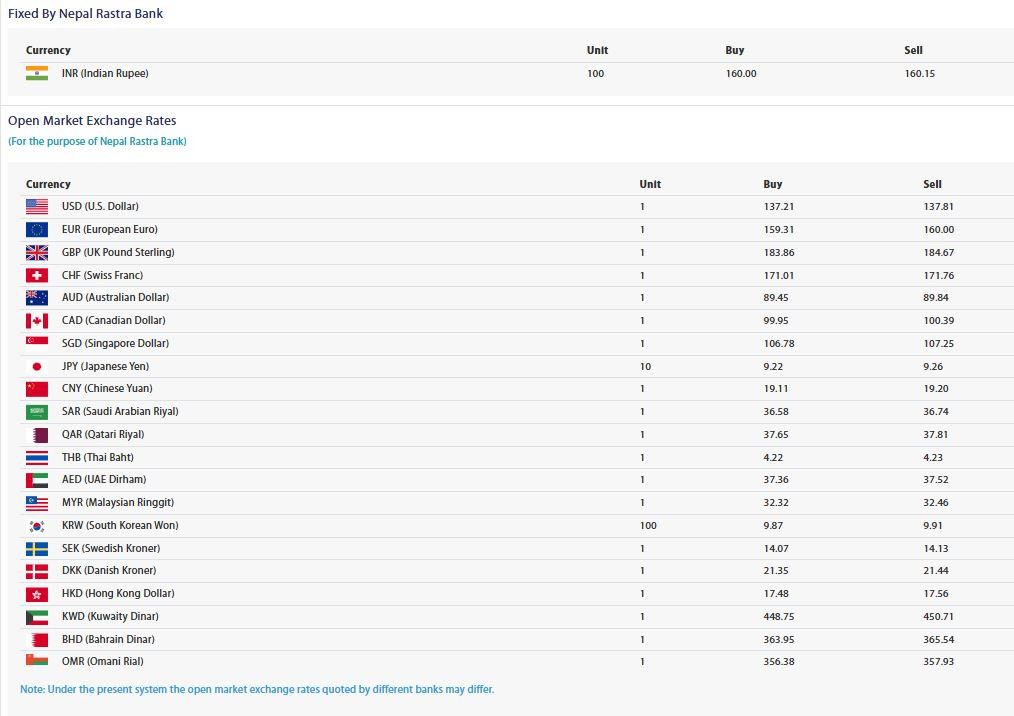Click the SEK sell rate 14.13
Screen dimensions: 1014x716
[x=936, y=548]
